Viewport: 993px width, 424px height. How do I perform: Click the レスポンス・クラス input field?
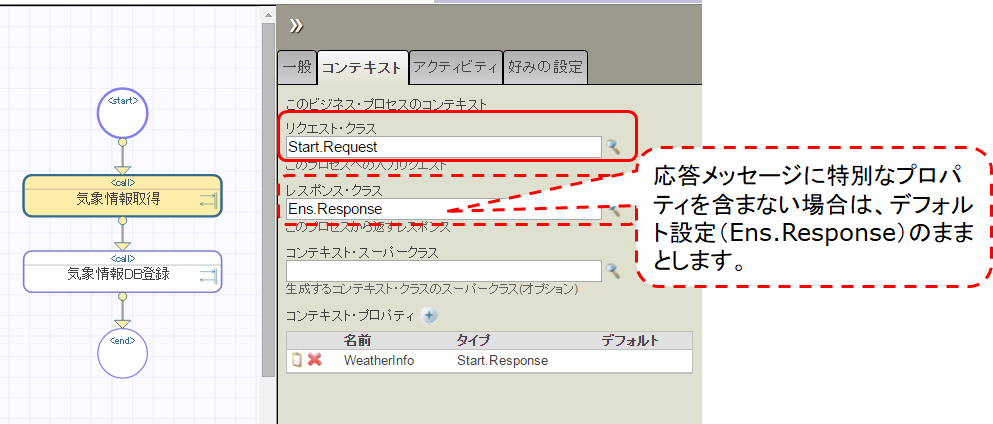[x=442, y=209]
